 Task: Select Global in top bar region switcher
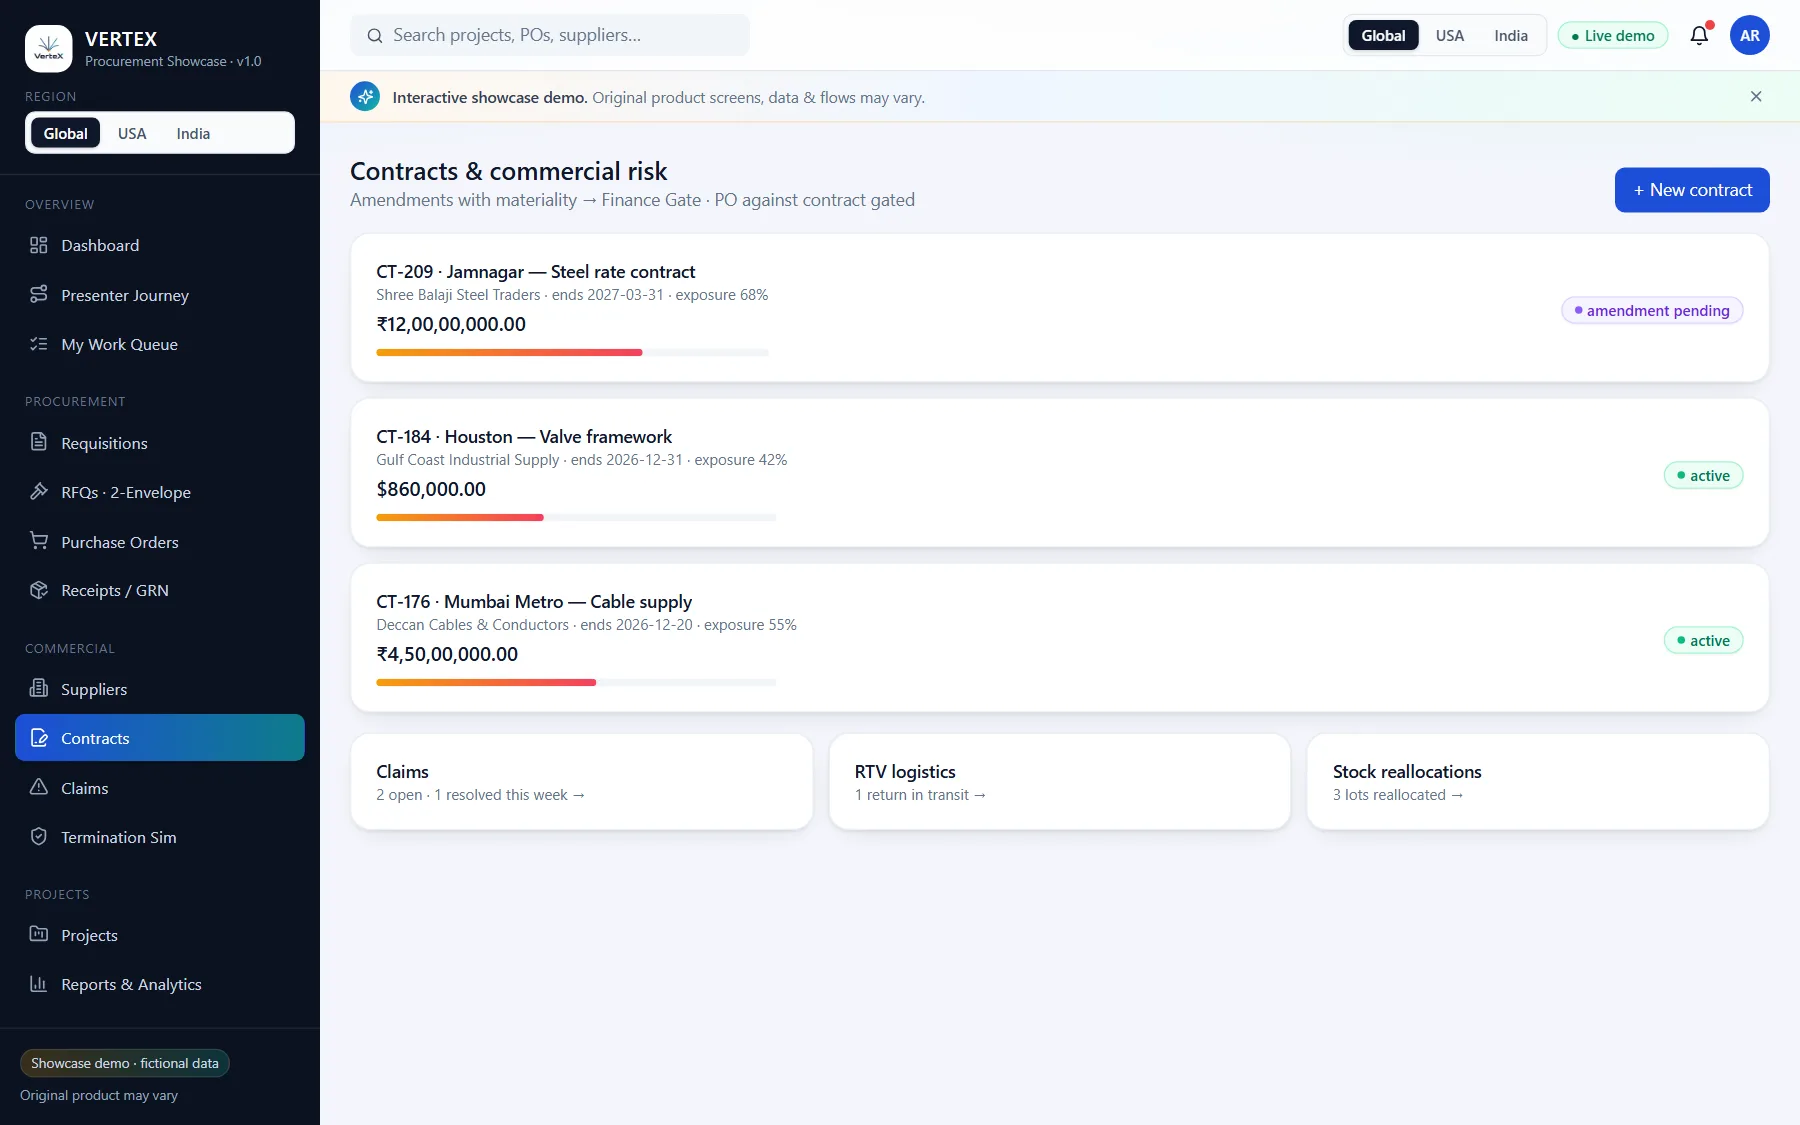click(1383, 35)
